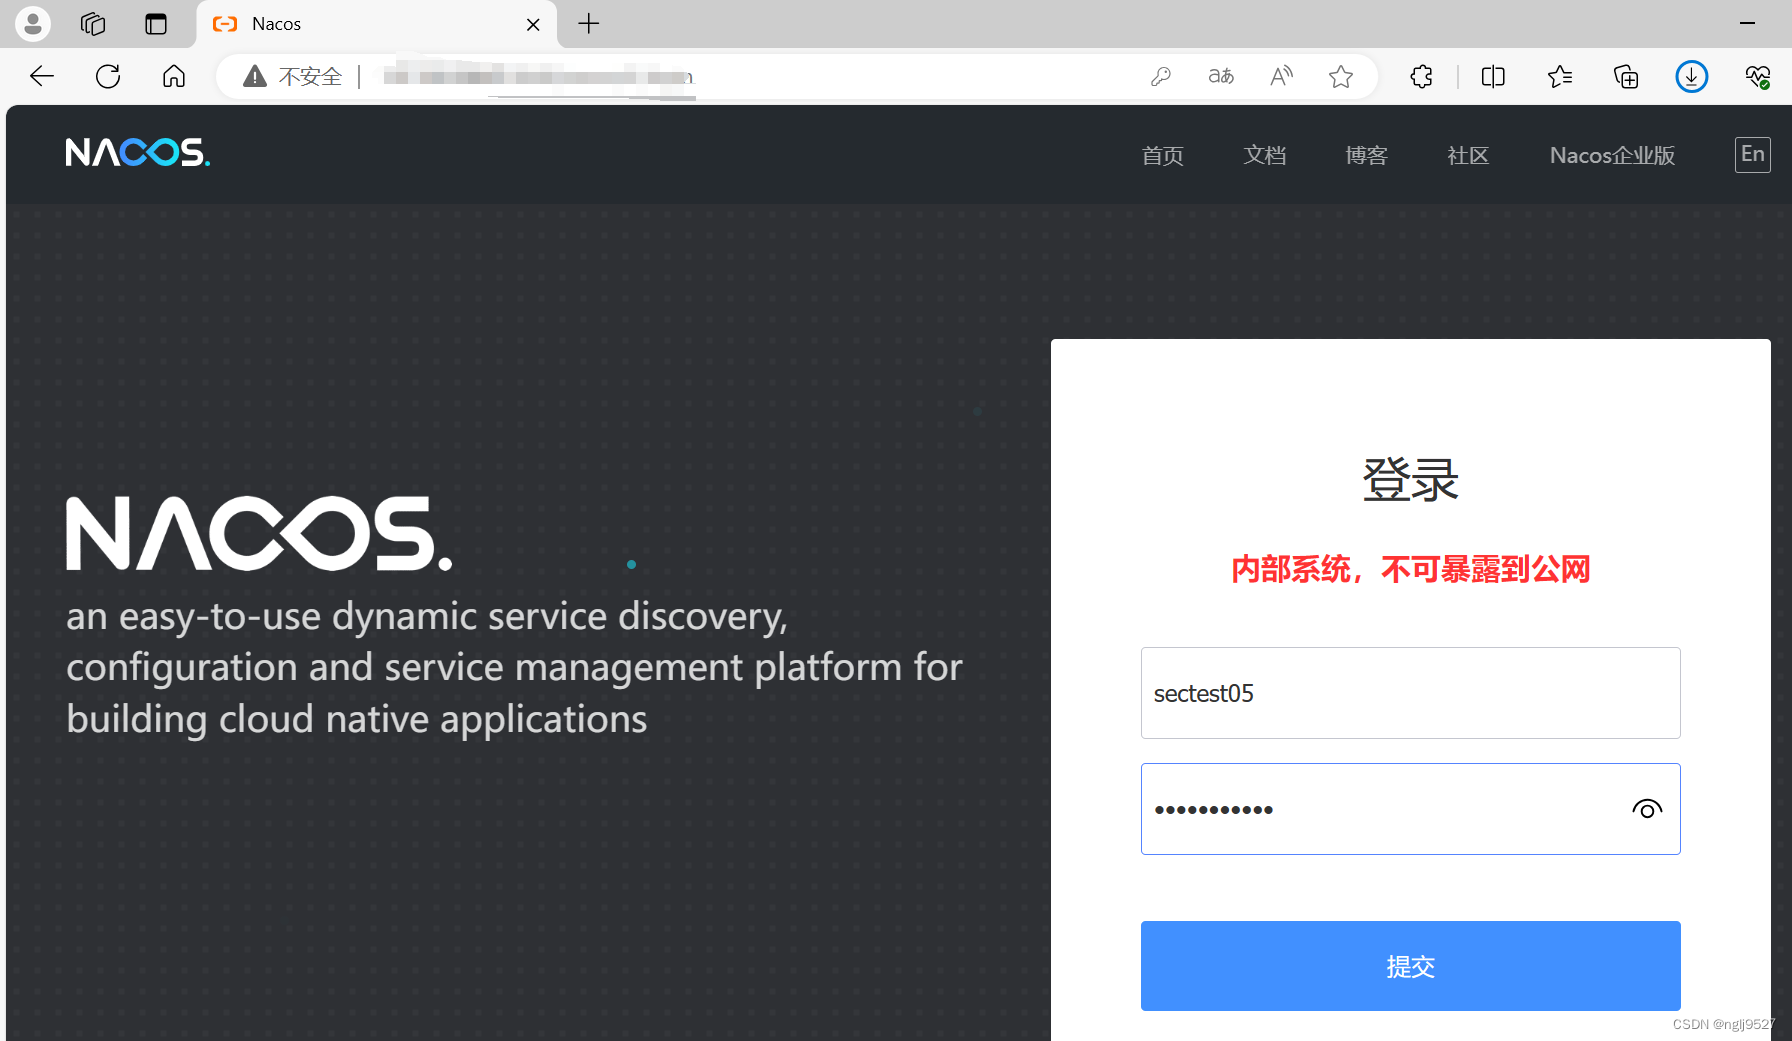The image size is (1792, 1041).
Task: Open the 文档 navigation item
Action: pos(1264,155)
